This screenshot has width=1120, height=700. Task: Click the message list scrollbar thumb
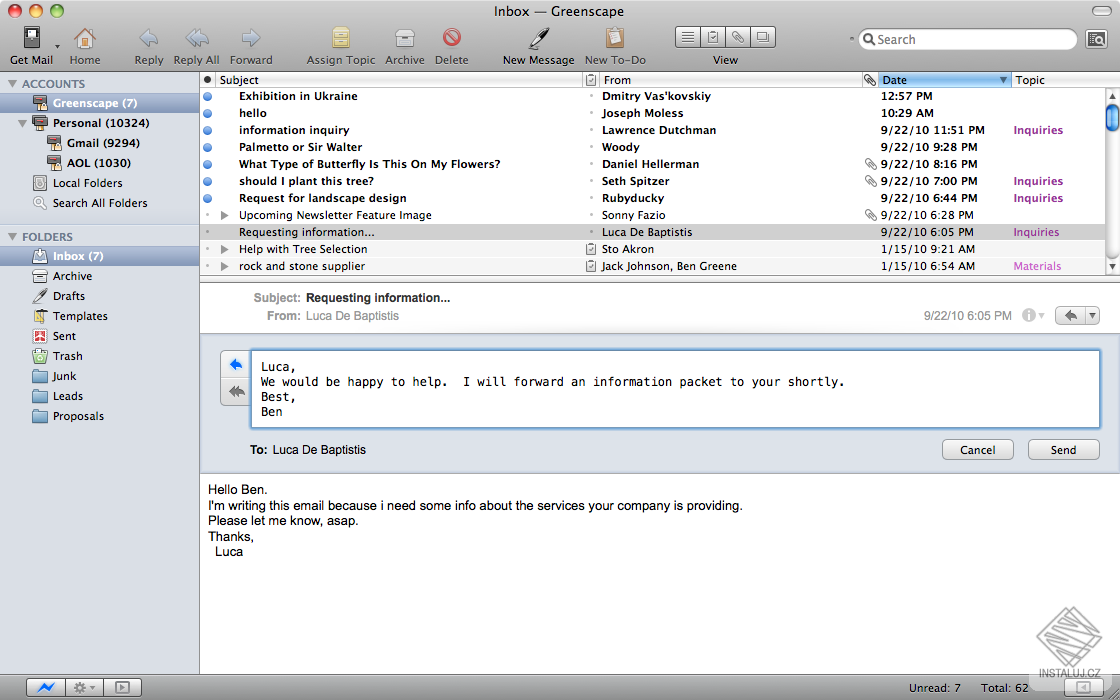click(1112, 118)
